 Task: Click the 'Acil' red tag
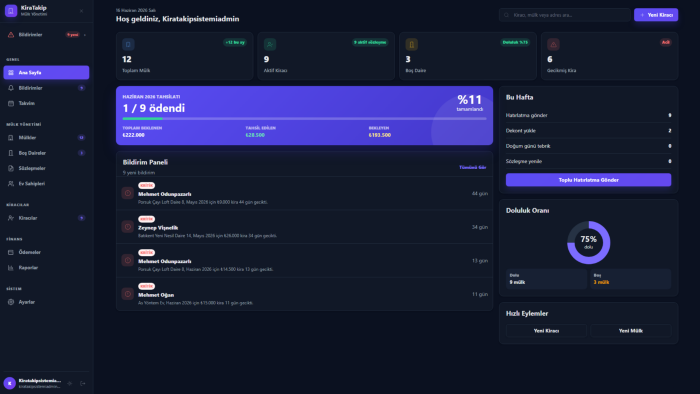666,42
